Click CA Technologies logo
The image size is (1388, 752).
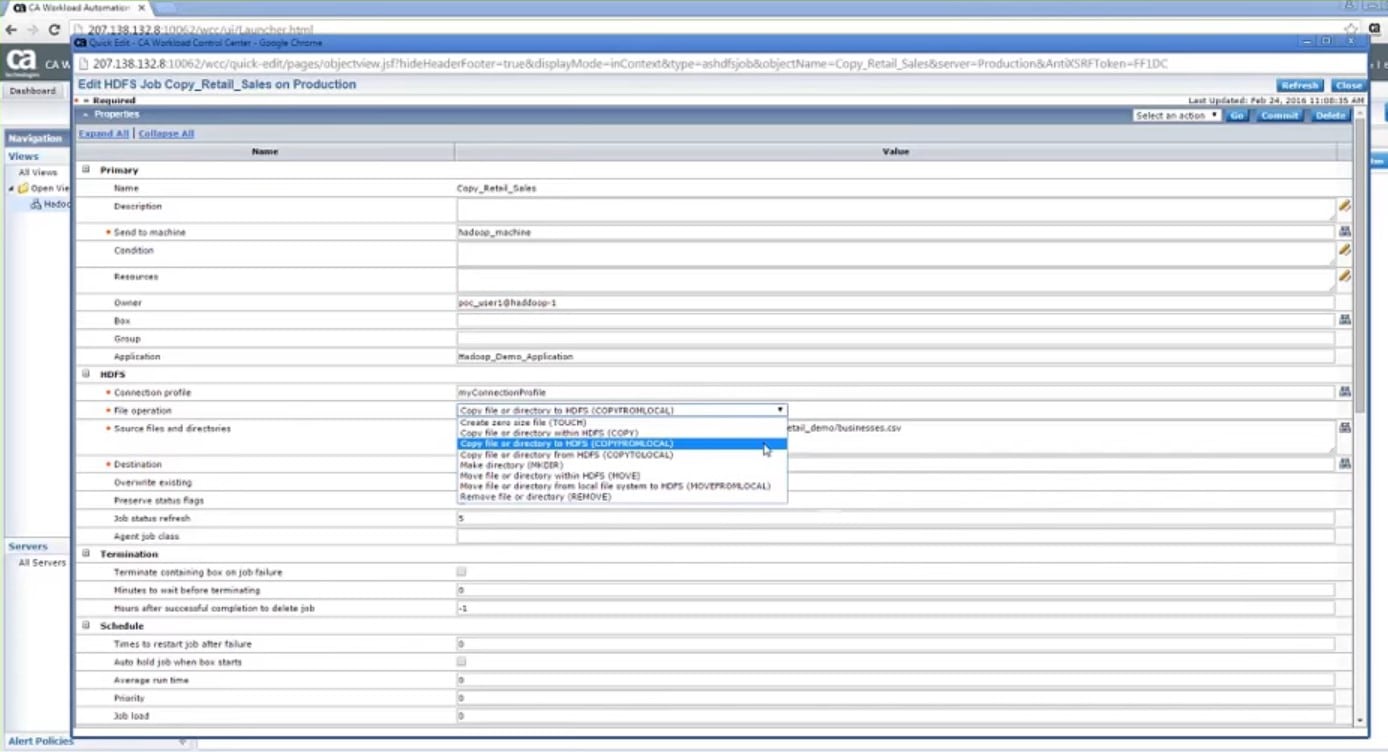[x=21, y=63]
